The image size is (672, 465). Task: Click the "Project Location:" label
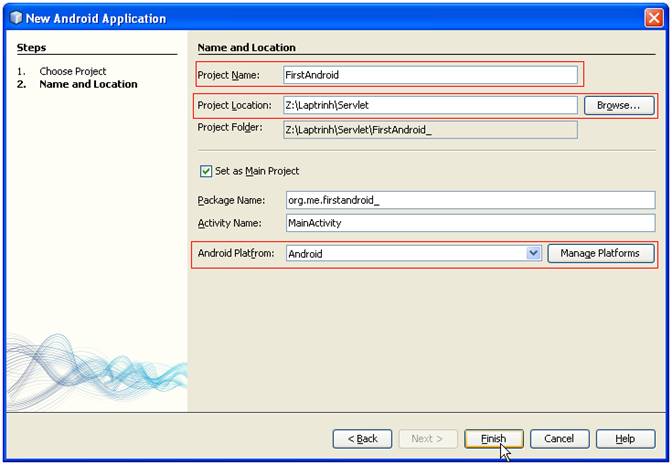[x=234, y=105]
